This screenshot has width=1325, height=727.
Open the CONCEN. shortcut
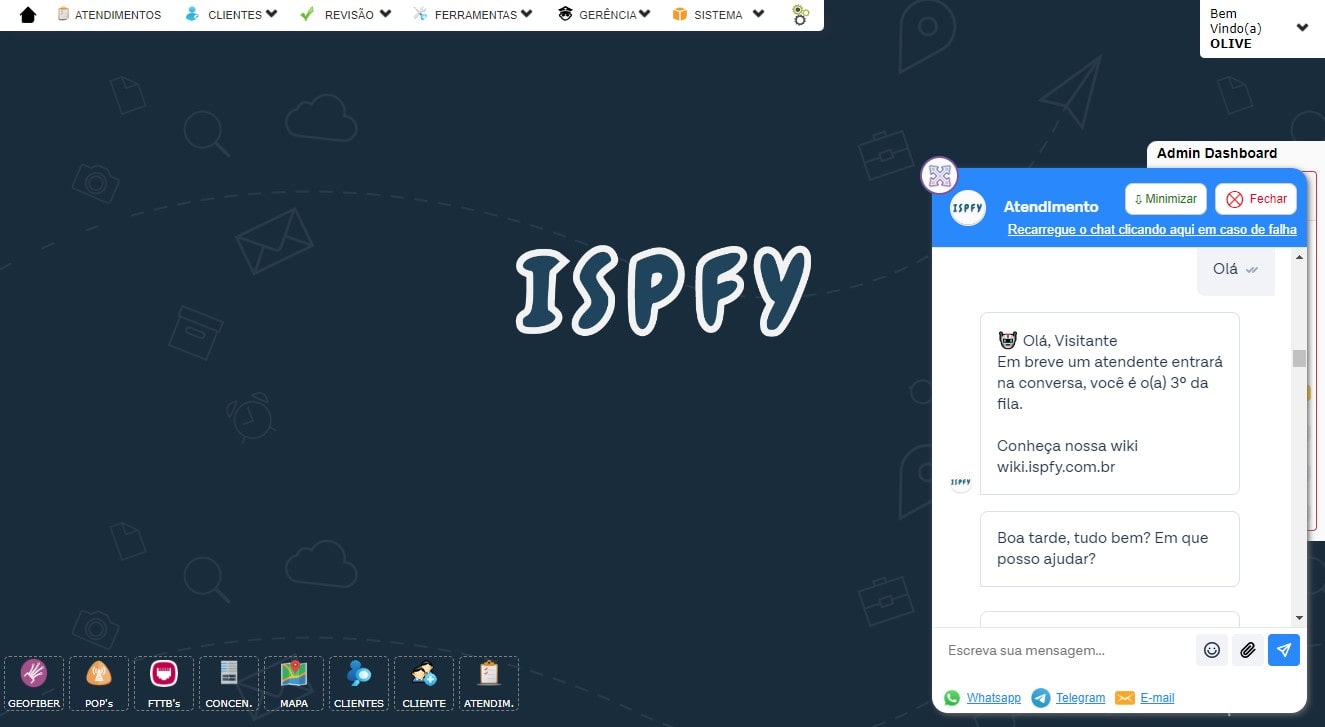pos(229,684)
